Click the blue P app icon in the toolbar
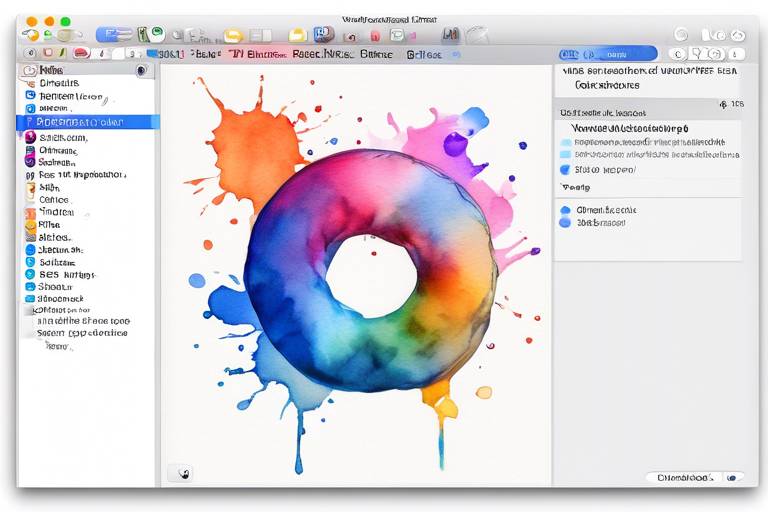 (324, 34)
